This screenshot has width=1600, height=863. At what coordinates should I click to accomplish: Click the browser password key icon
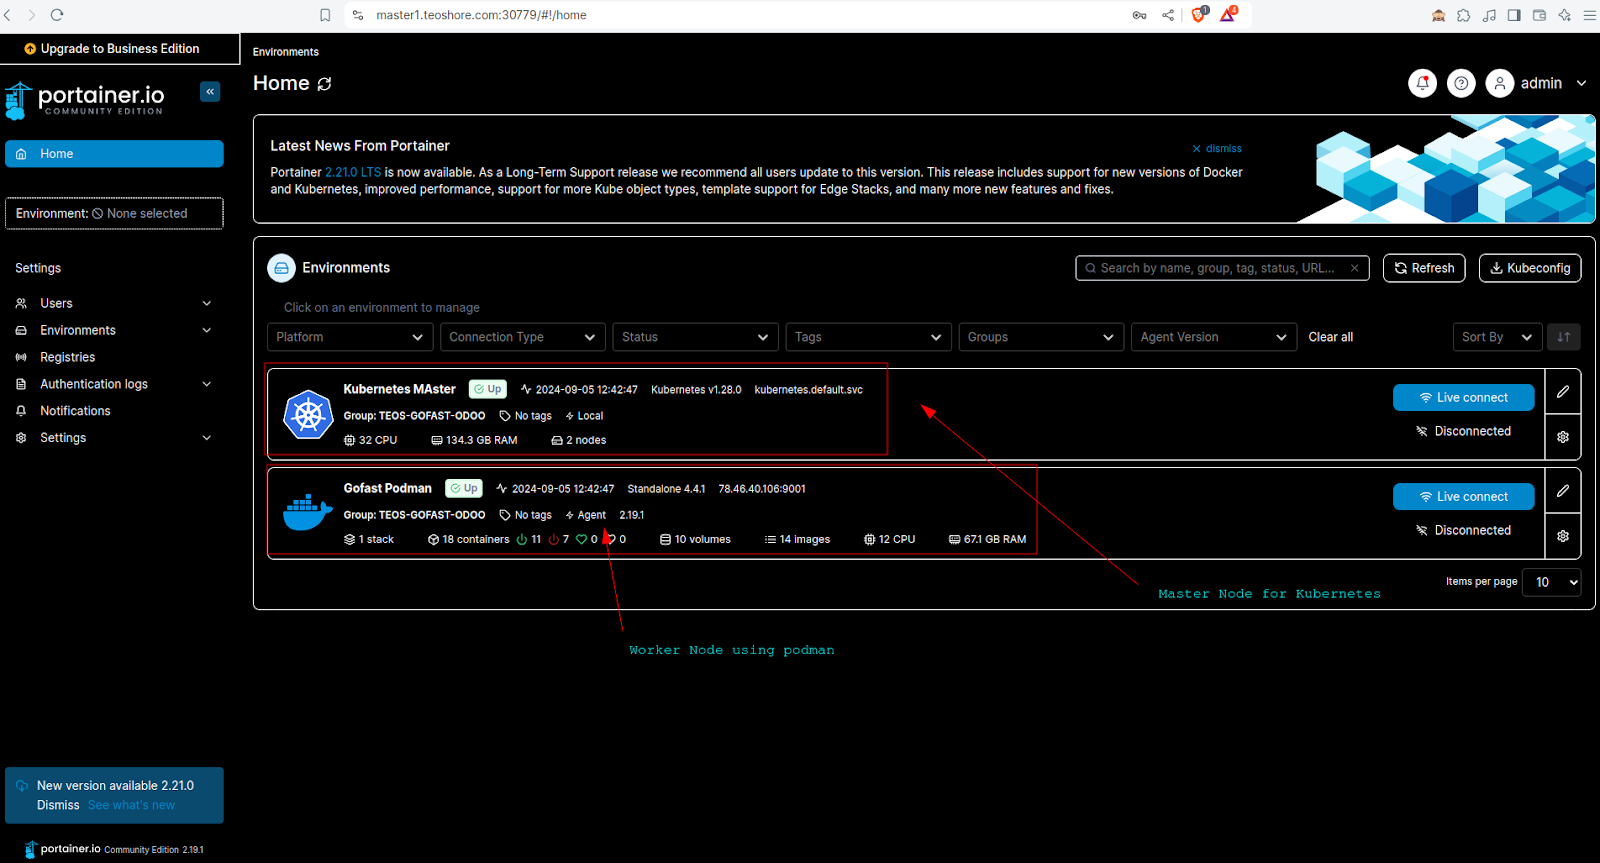coord(1139,15)
